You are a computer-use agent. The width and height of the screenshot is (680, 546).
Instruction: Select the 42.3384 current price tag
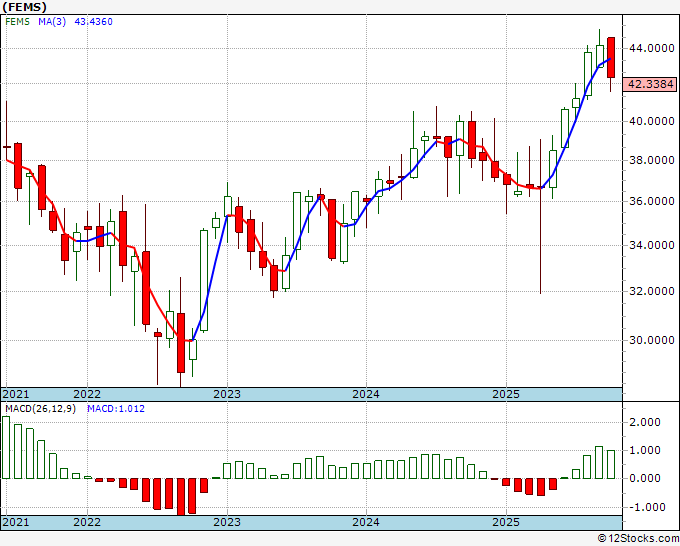click(651, 84)
